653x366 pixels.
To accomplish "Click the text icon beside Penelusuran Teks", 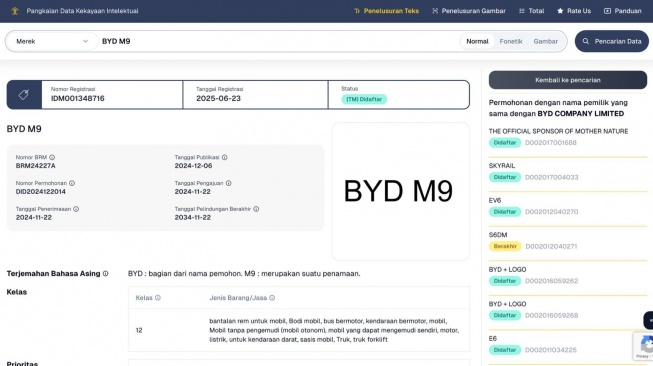I will click(x=357, y=11).
